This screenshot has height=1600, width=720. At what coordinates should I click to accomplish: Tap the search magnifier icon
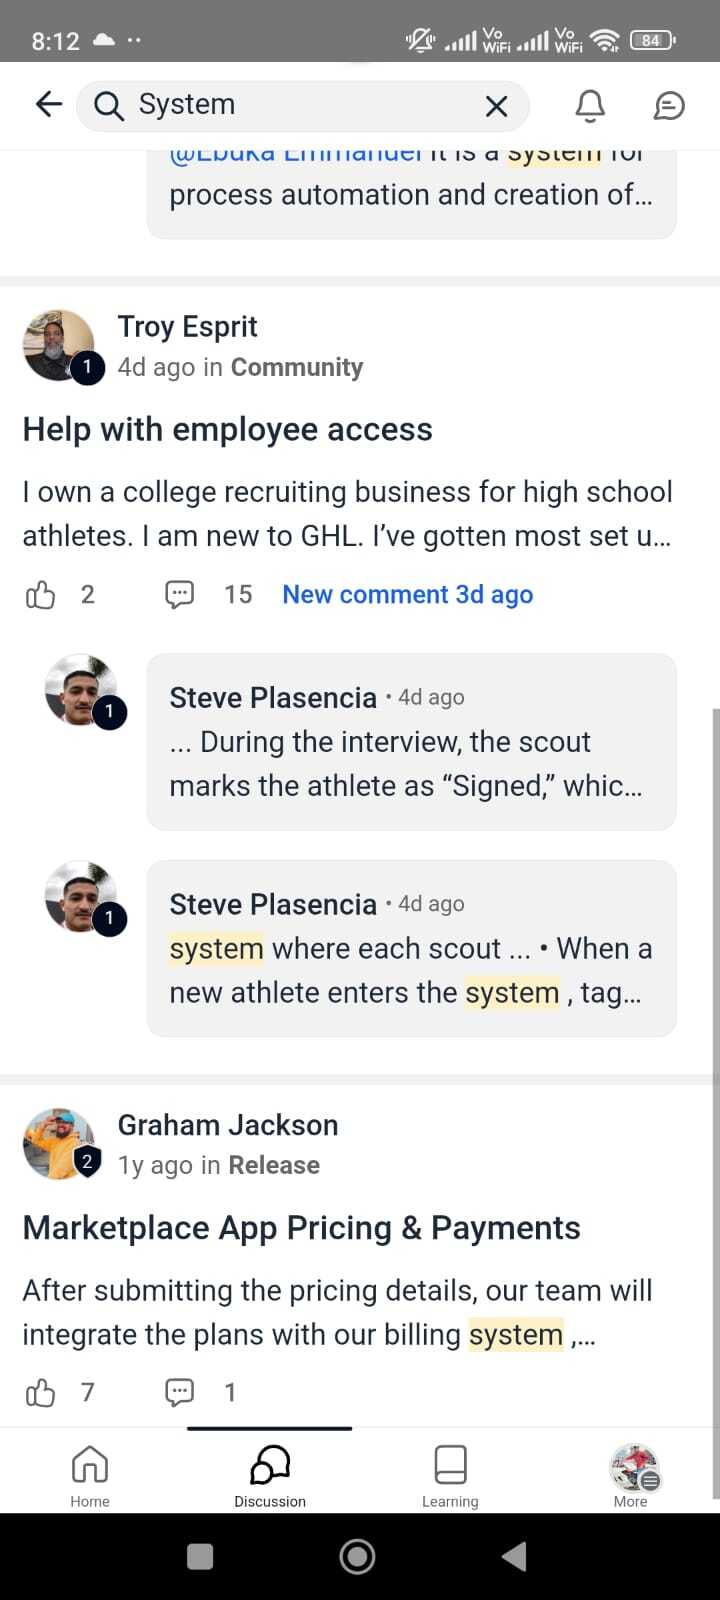108,105
